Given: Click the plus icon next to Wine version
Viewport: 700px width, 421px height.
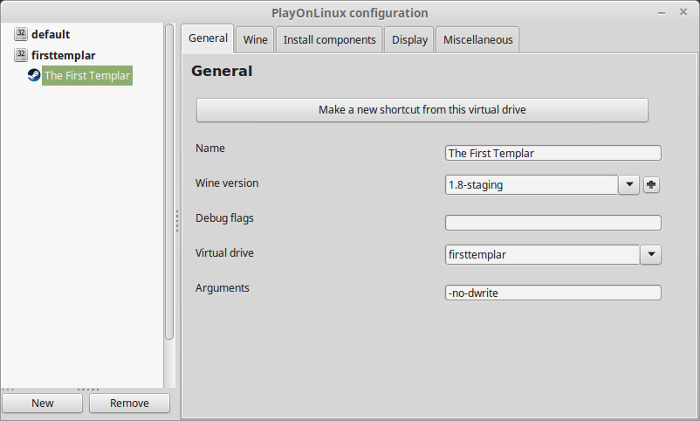Looking at the screenshot, I should pyautogui.click(x=651, y=185).
